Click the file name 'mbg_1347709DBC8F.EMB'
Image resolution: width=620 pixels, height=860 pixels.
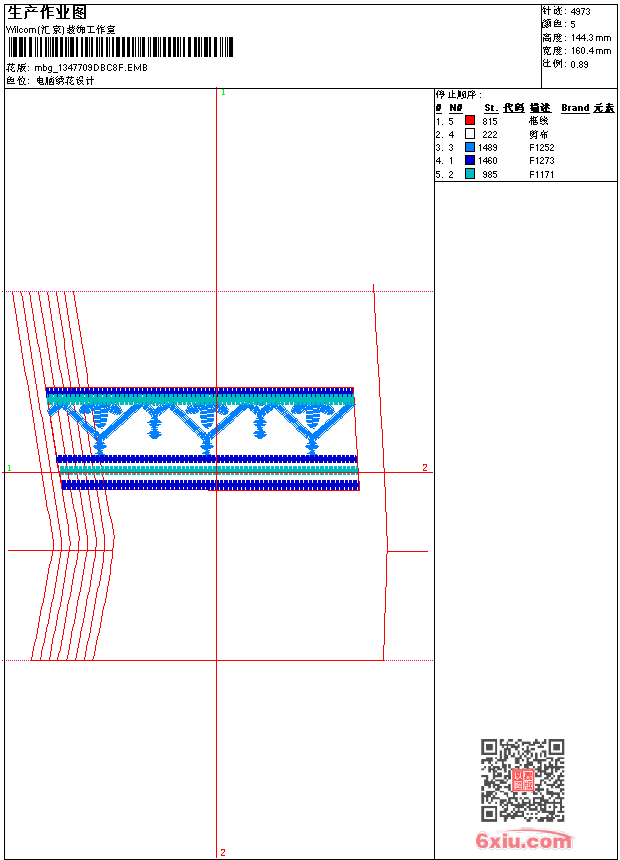click(91, 68)
